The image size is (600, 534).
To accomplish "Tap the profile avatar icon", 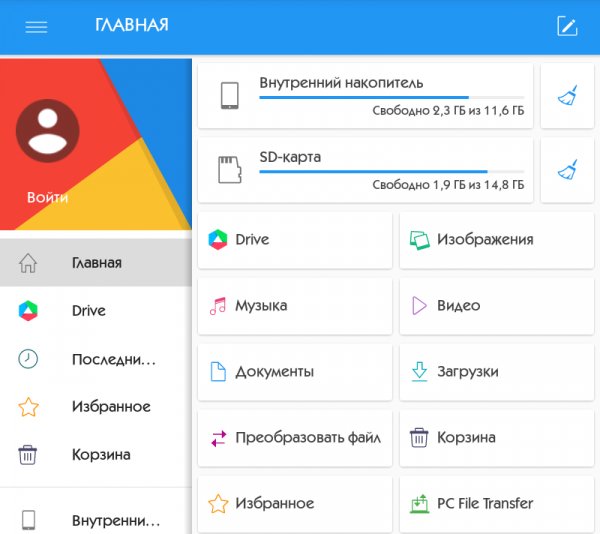I will (48, 131).
